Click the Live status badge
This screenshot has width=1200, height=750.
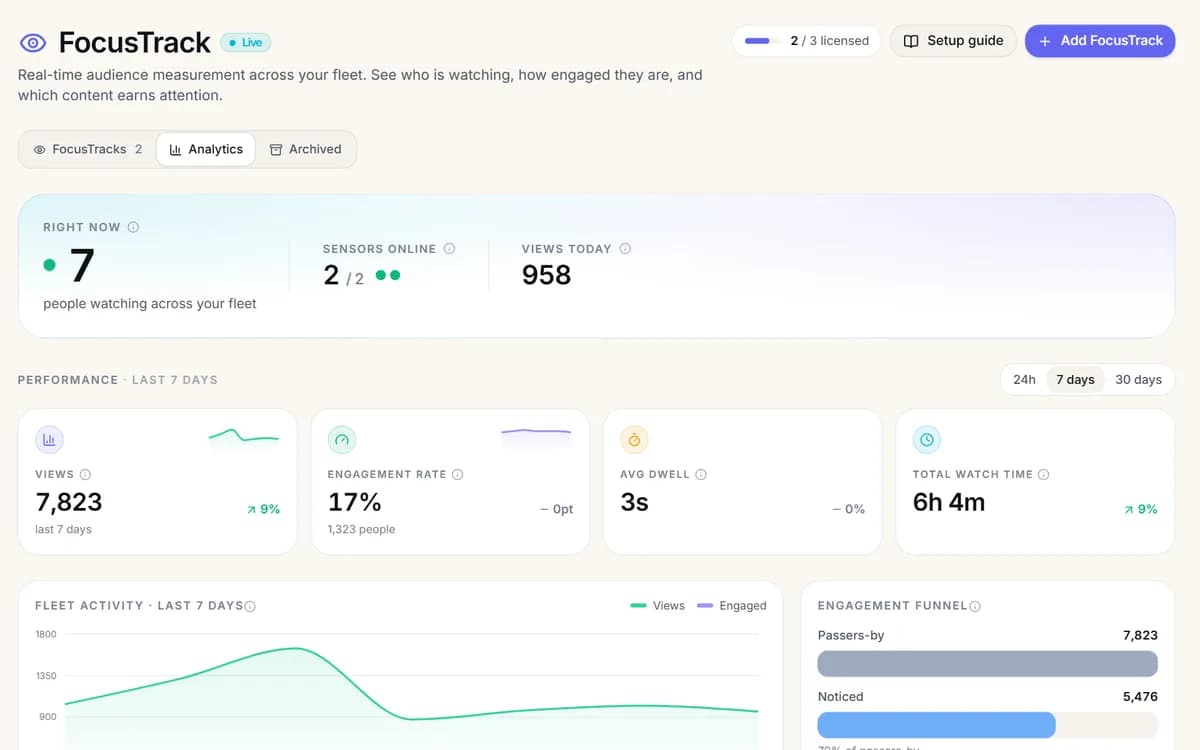tap(245, 43)
